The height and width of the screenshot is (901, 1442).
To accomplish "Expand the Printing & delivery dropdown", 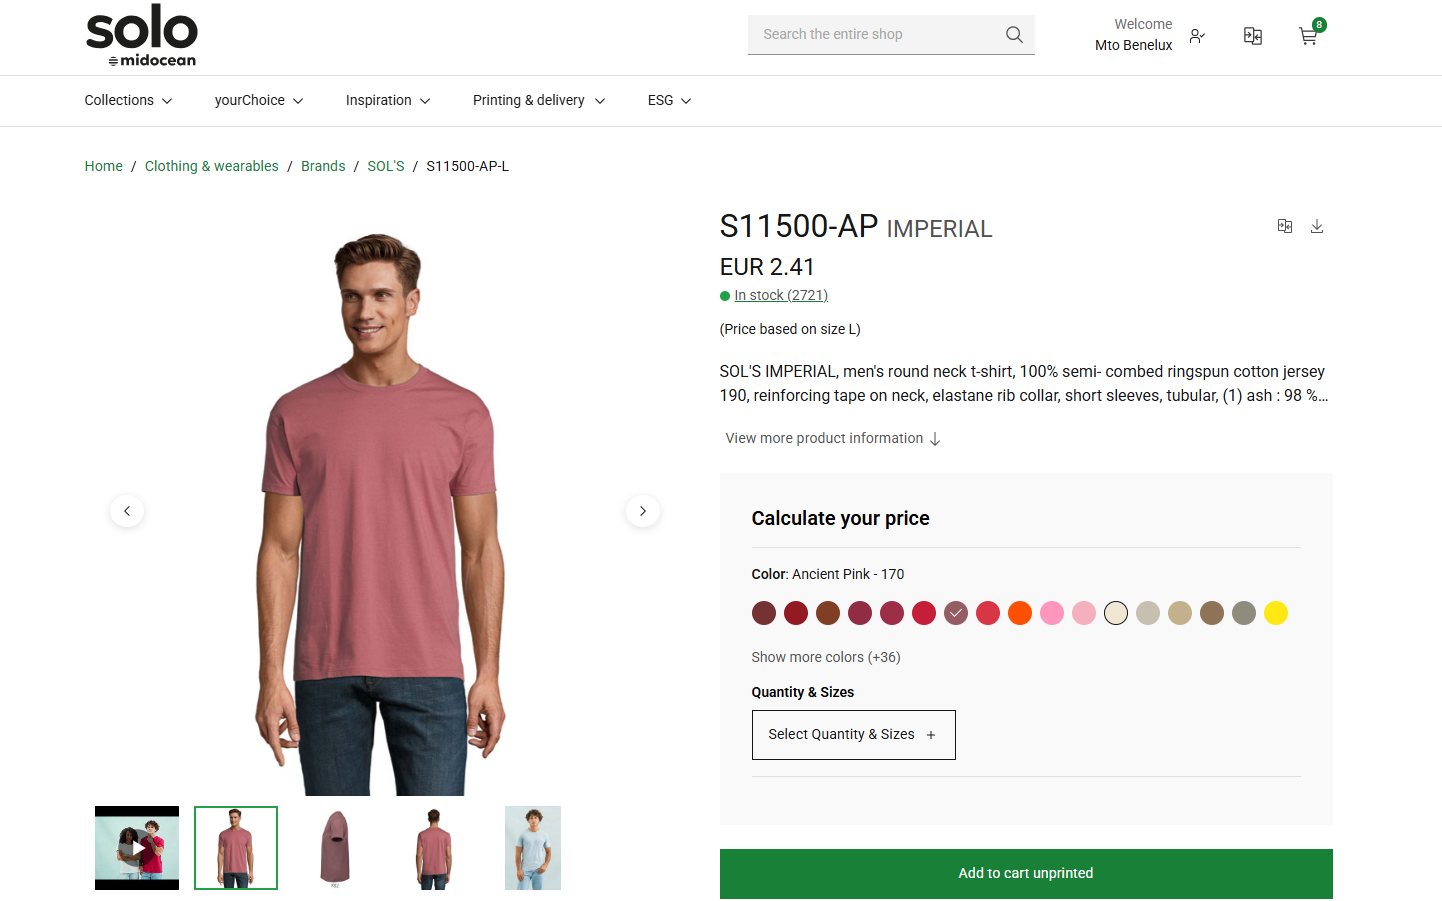I will tap(539, 101).
